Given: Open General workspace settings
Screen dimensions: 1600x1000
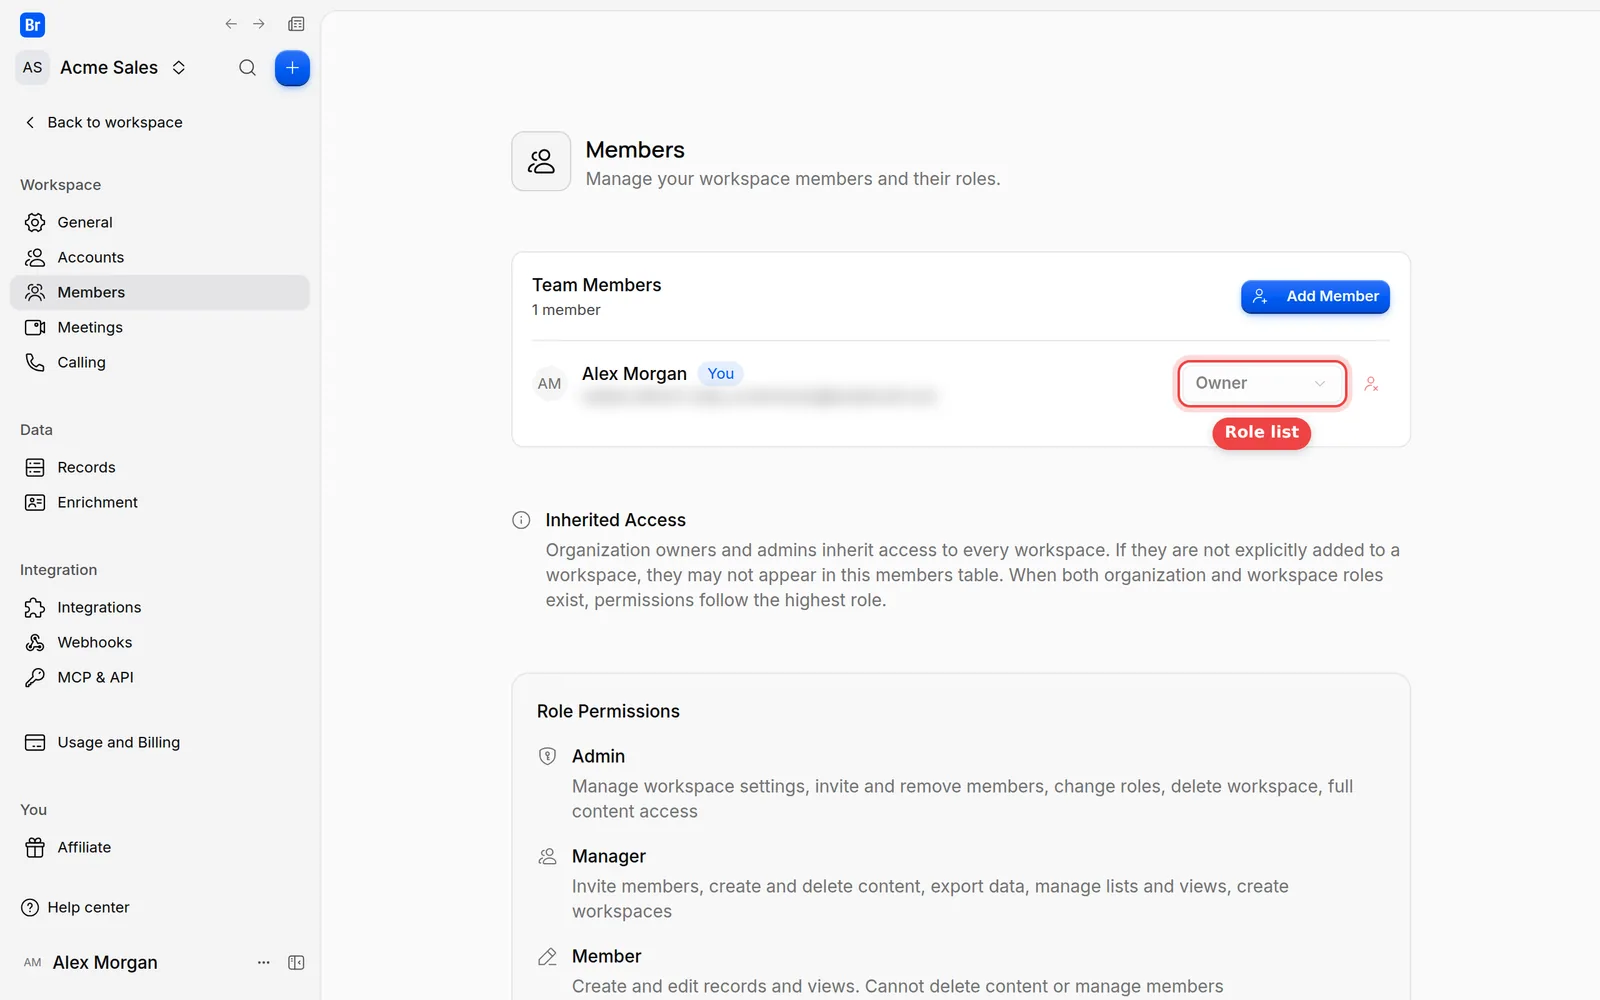Looking at the screenshot, I should point(160,222).
